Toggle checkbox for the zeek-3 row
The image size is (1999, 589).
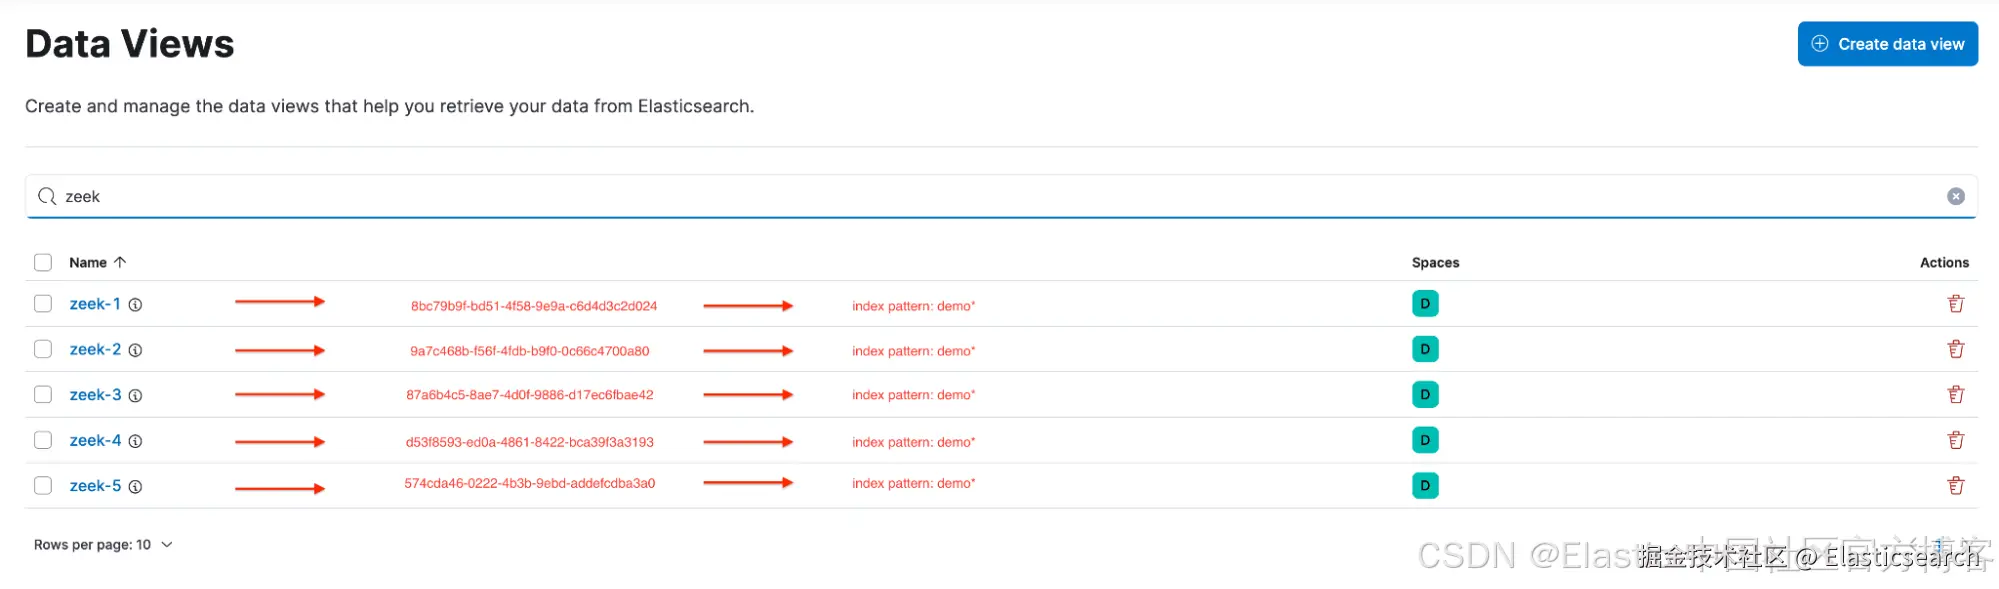(x=43, y=395)
